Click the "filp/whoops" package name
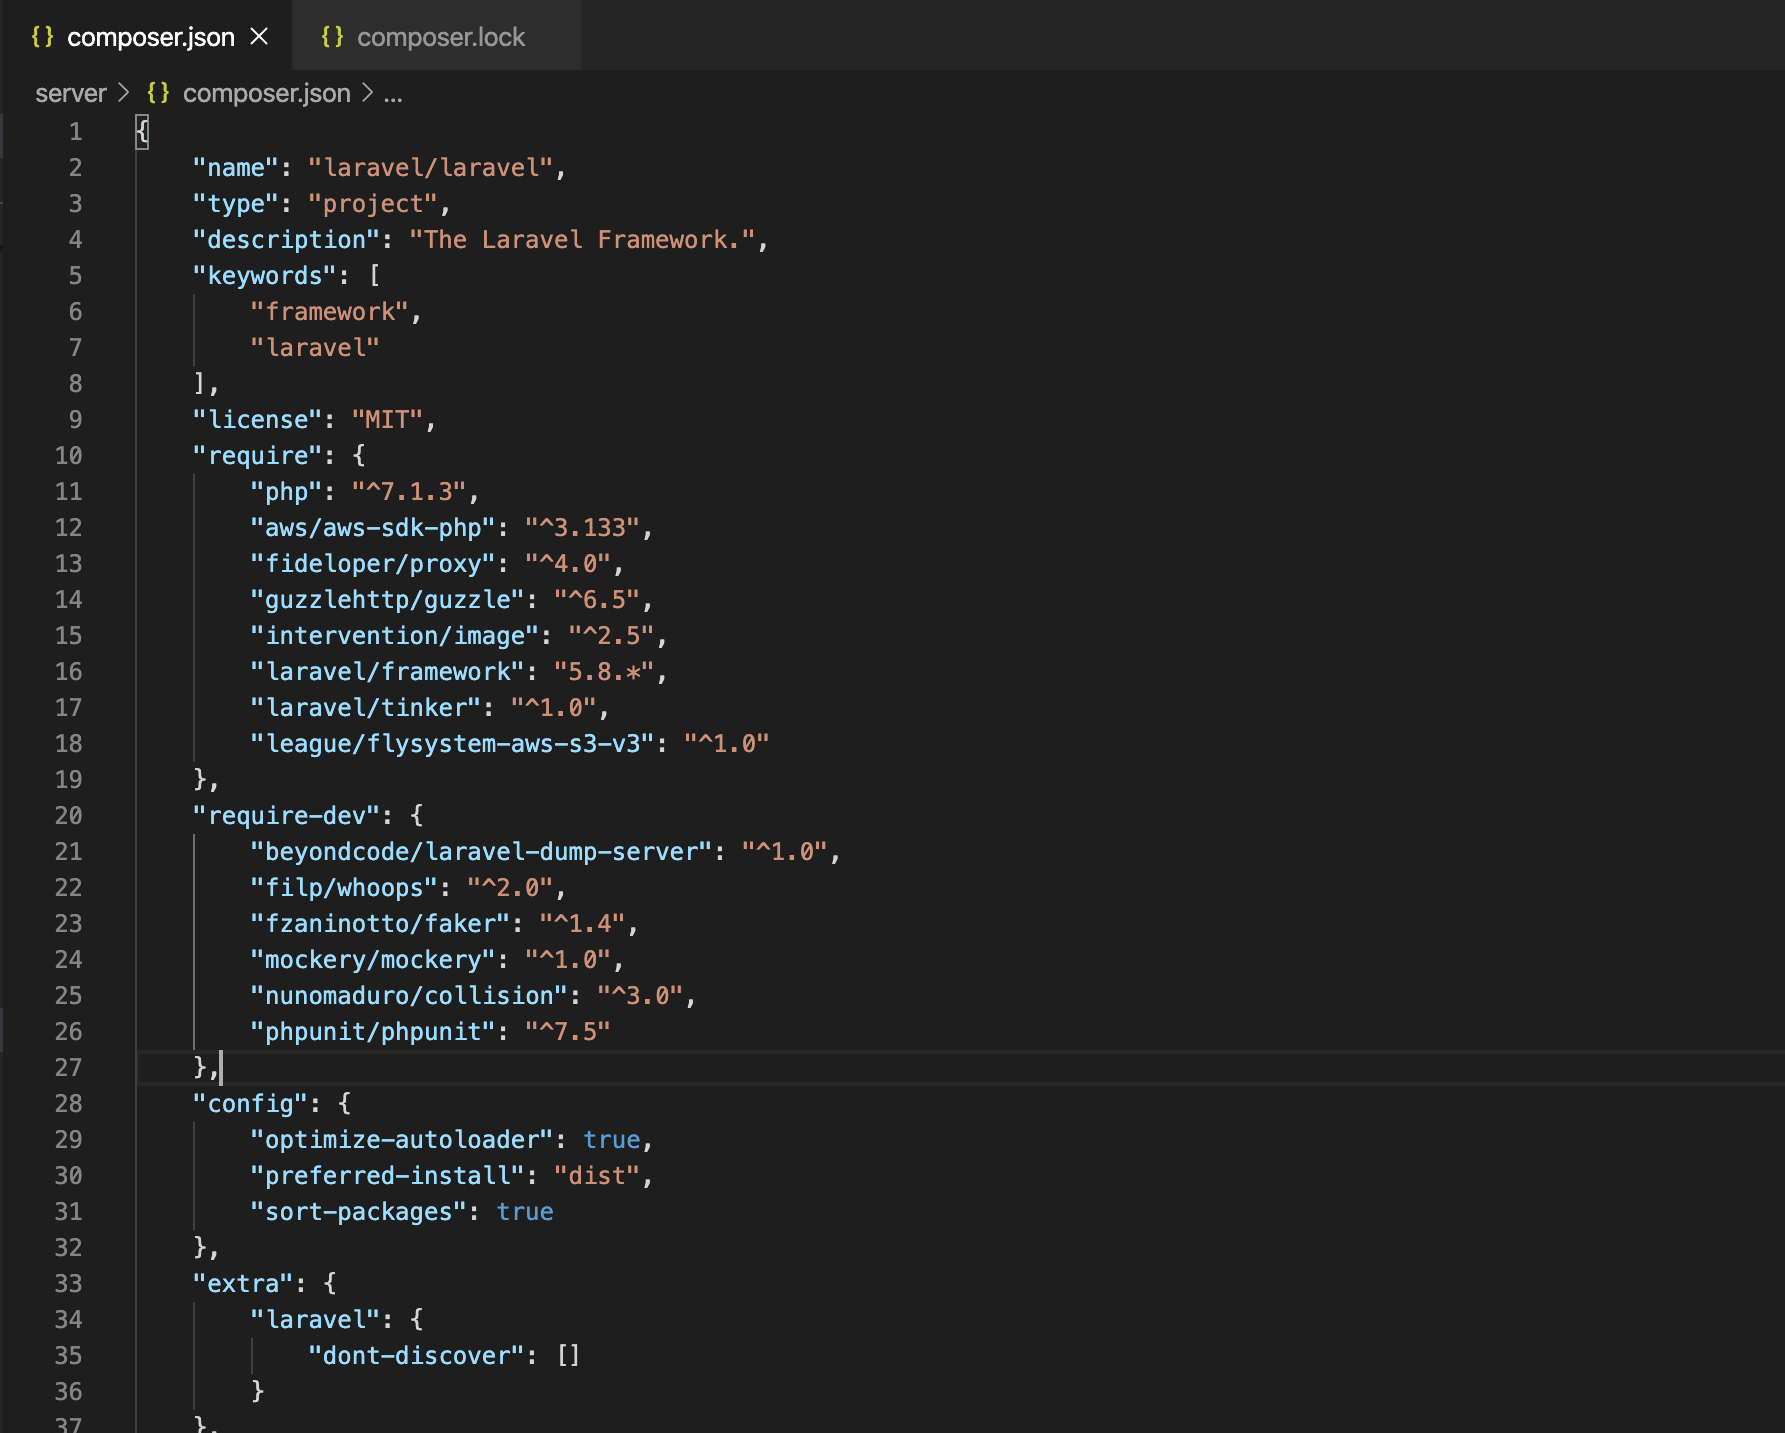This screenshot has height=1433, width=1785. 345,888
